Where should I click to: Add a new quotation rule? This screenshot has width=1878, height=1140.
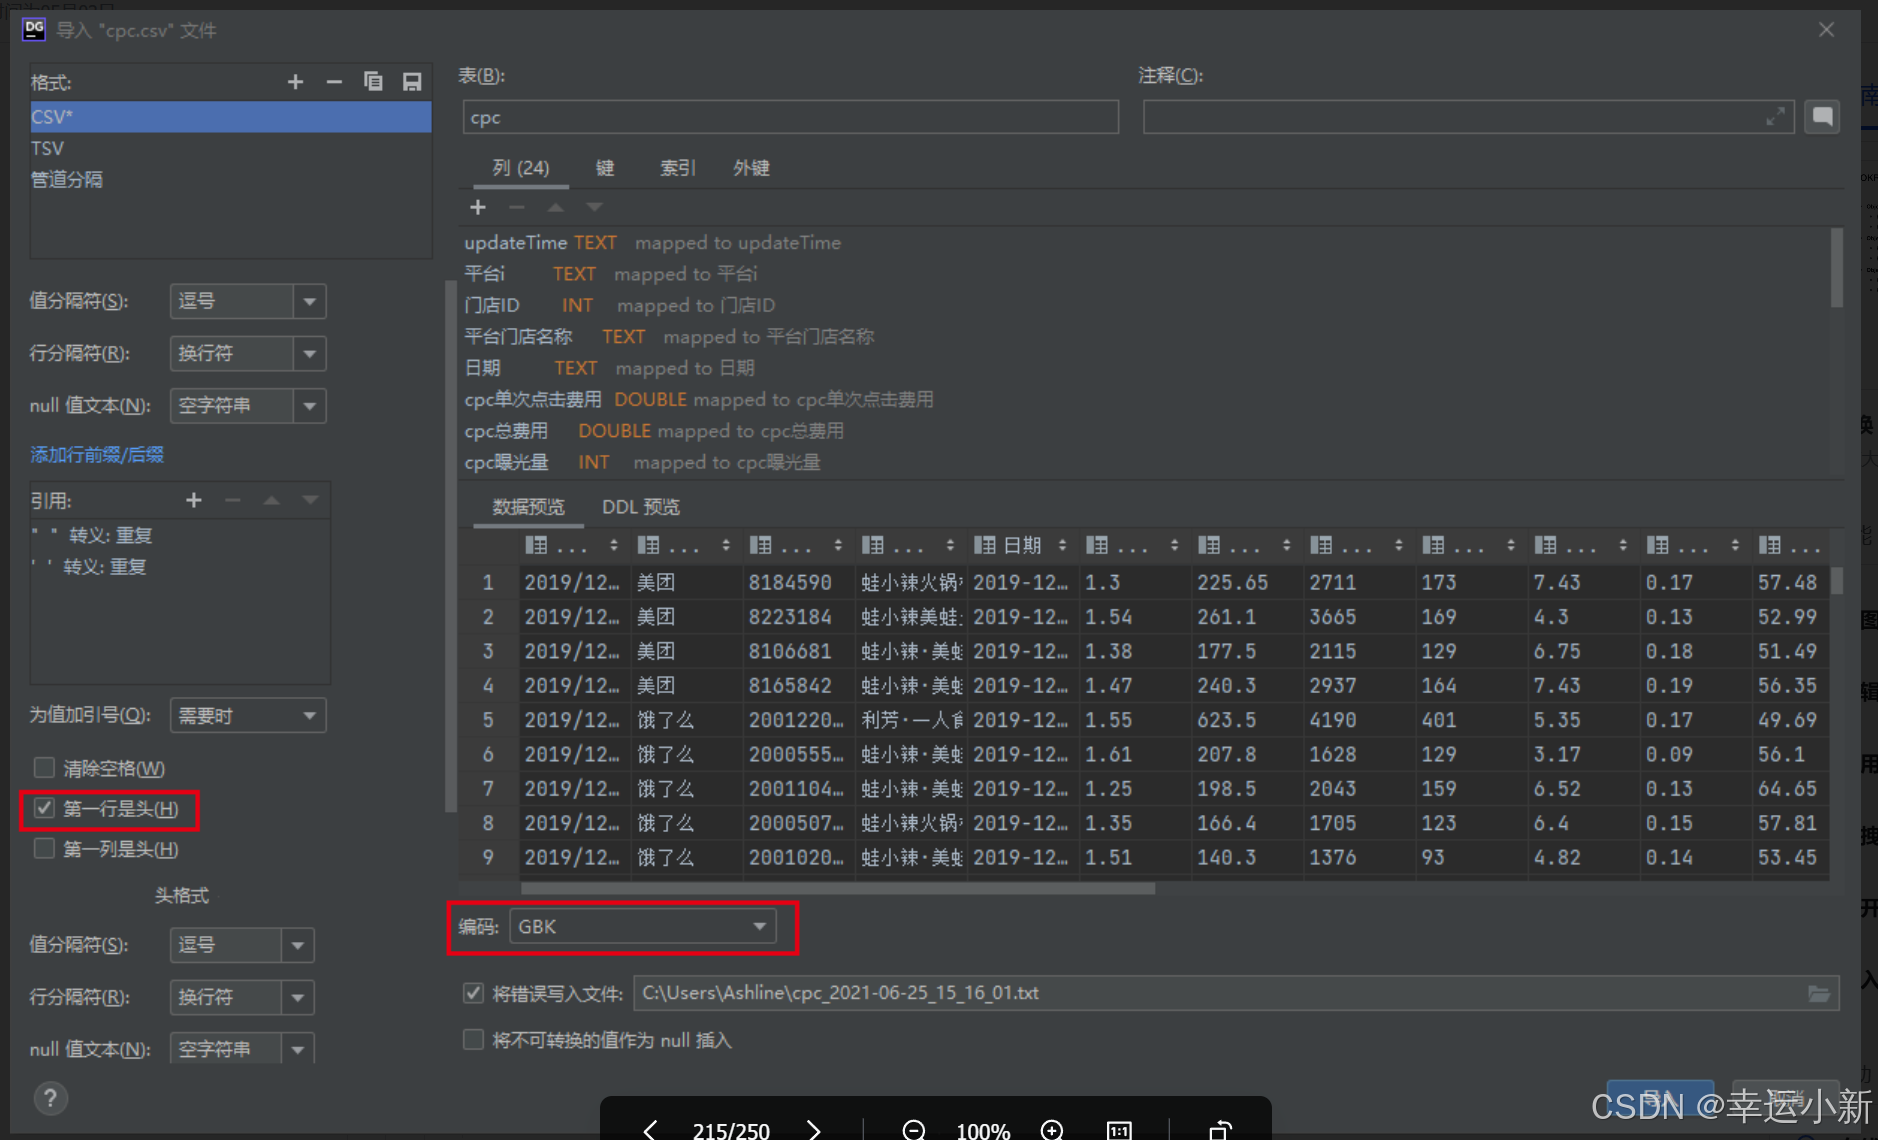coord(194,500)
